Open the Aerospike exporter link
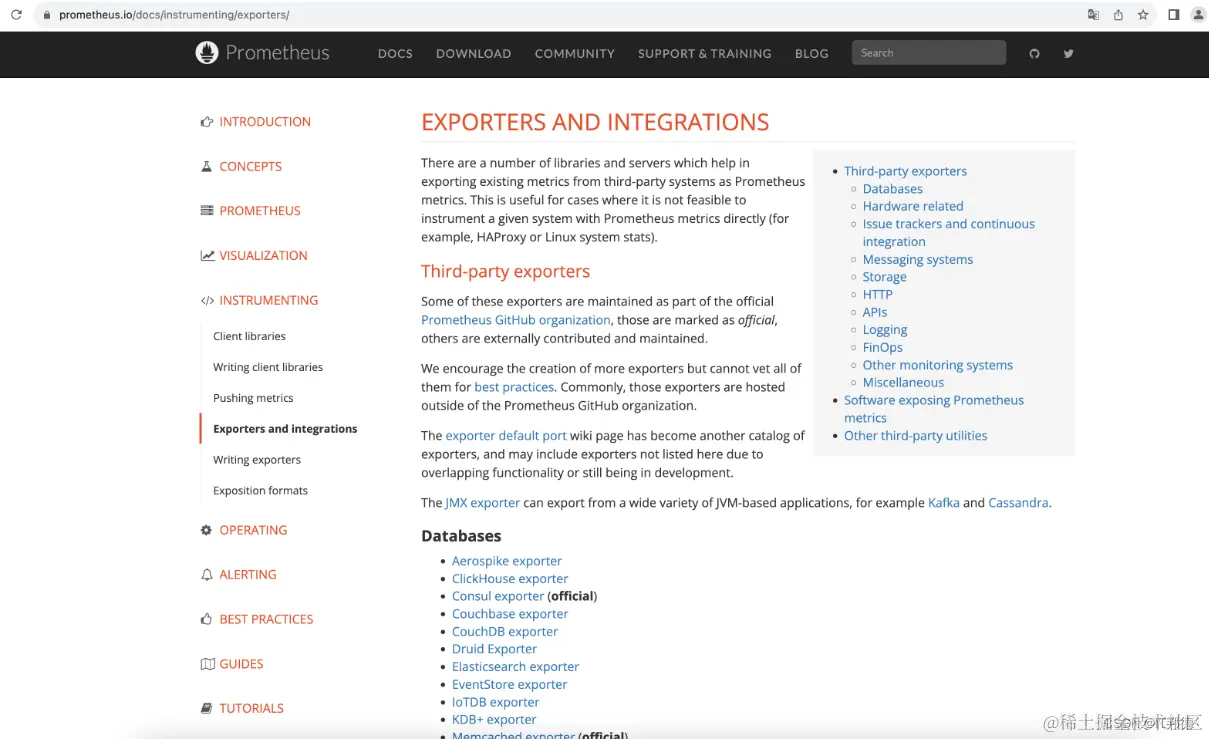This screenshot has width=1209, height=739. 507,561
